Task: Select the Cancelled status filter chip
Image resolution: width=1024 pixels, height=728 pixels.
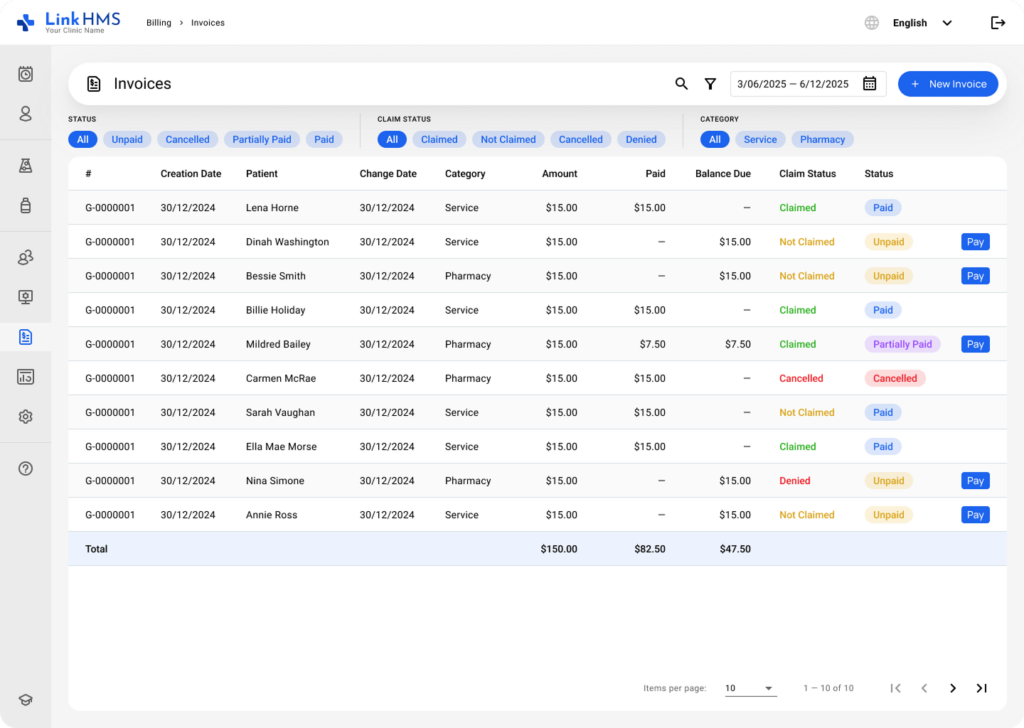Action: point(187,139)
